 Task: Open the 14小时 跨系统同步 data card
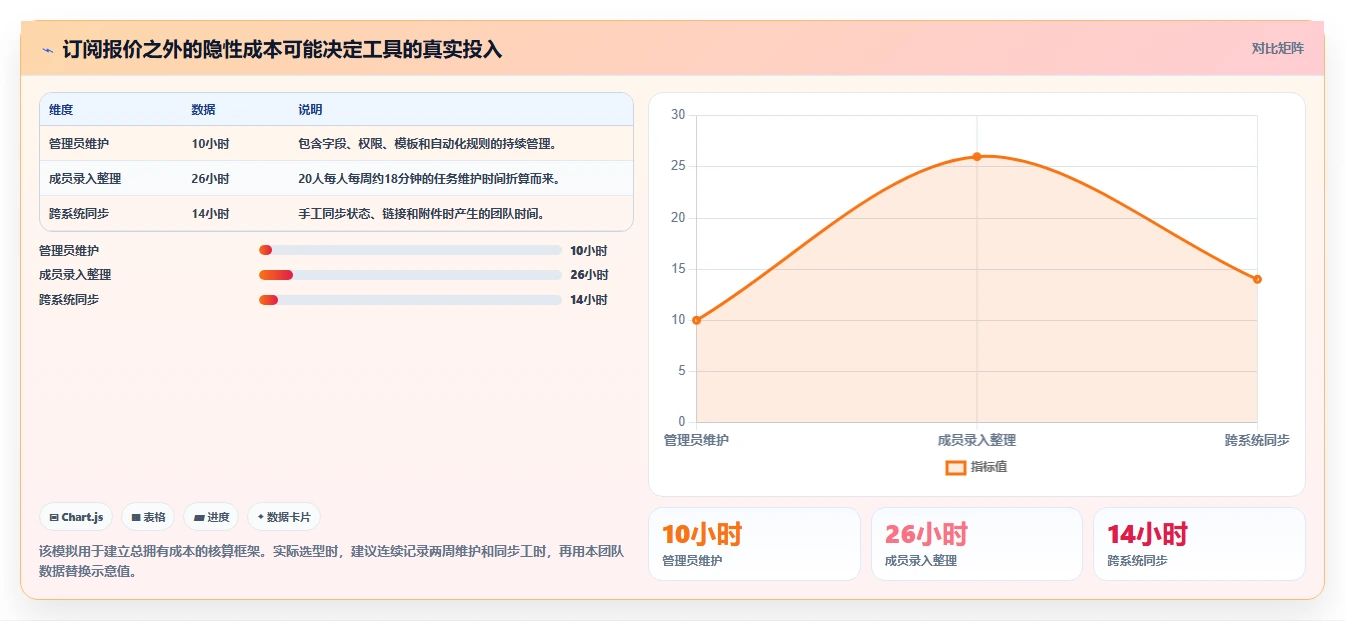coord(1199,544)
